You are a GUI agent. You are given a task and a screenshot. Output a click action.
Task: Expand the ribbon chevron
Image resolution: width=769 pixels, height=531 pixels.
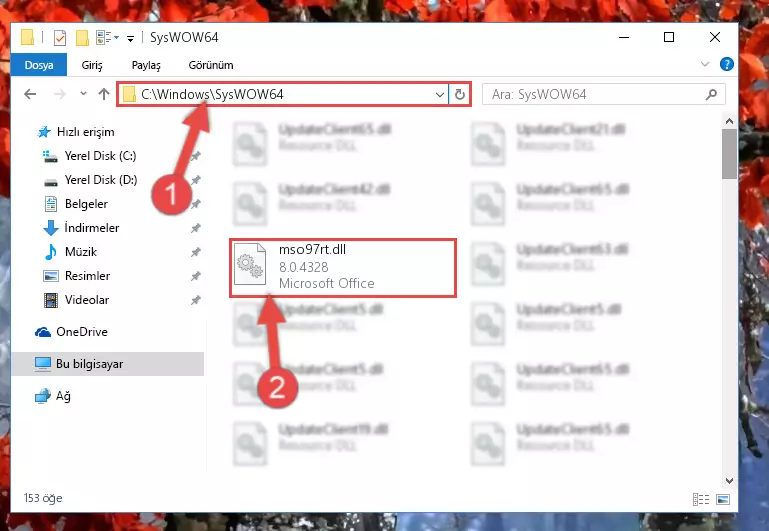pyautogui.click(x=705, y=64)
